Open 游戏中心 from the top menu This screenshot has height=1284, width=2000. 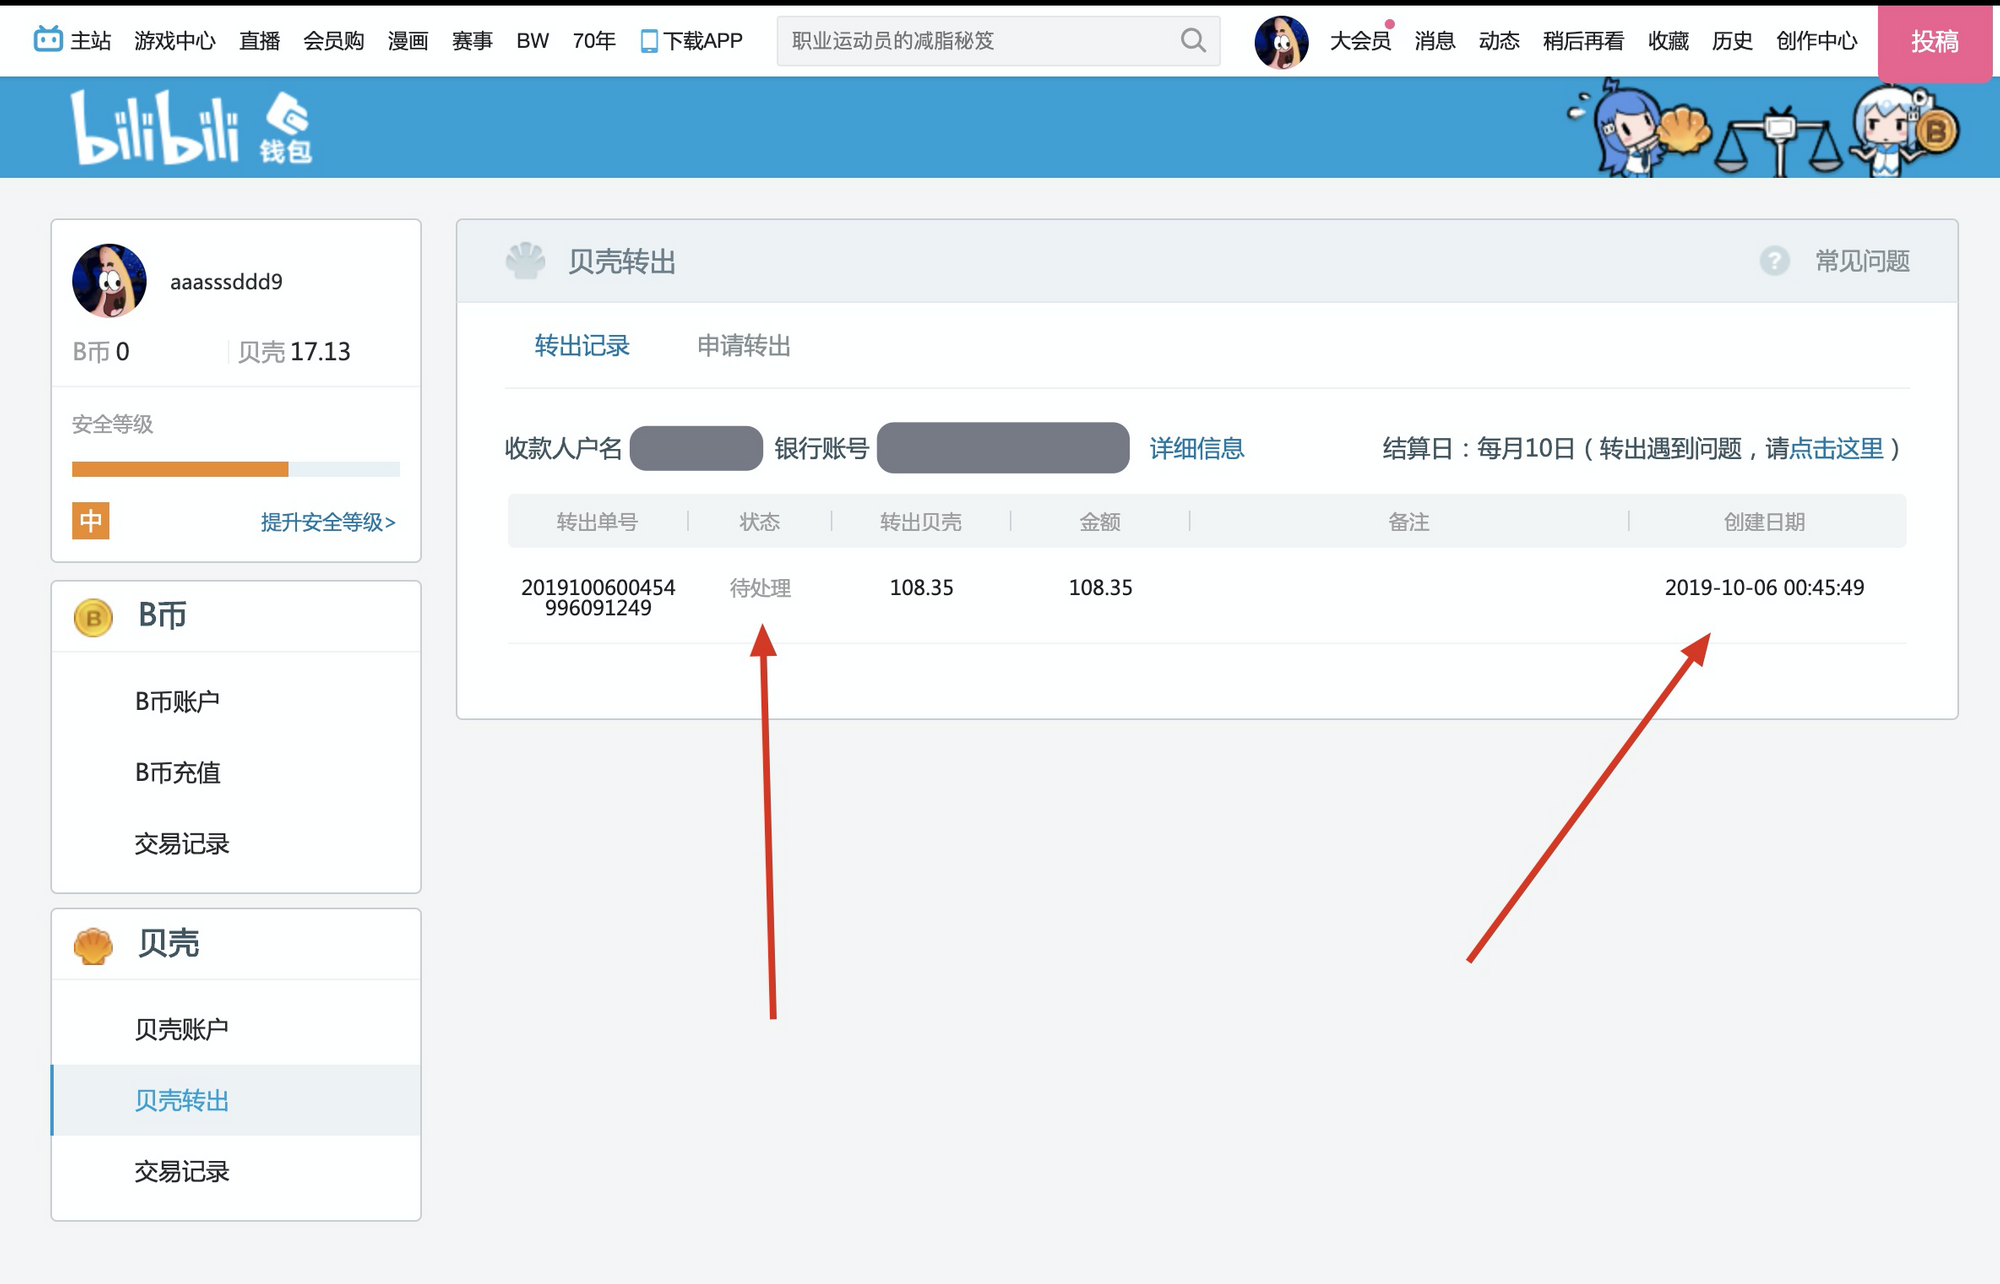point(174,40)
